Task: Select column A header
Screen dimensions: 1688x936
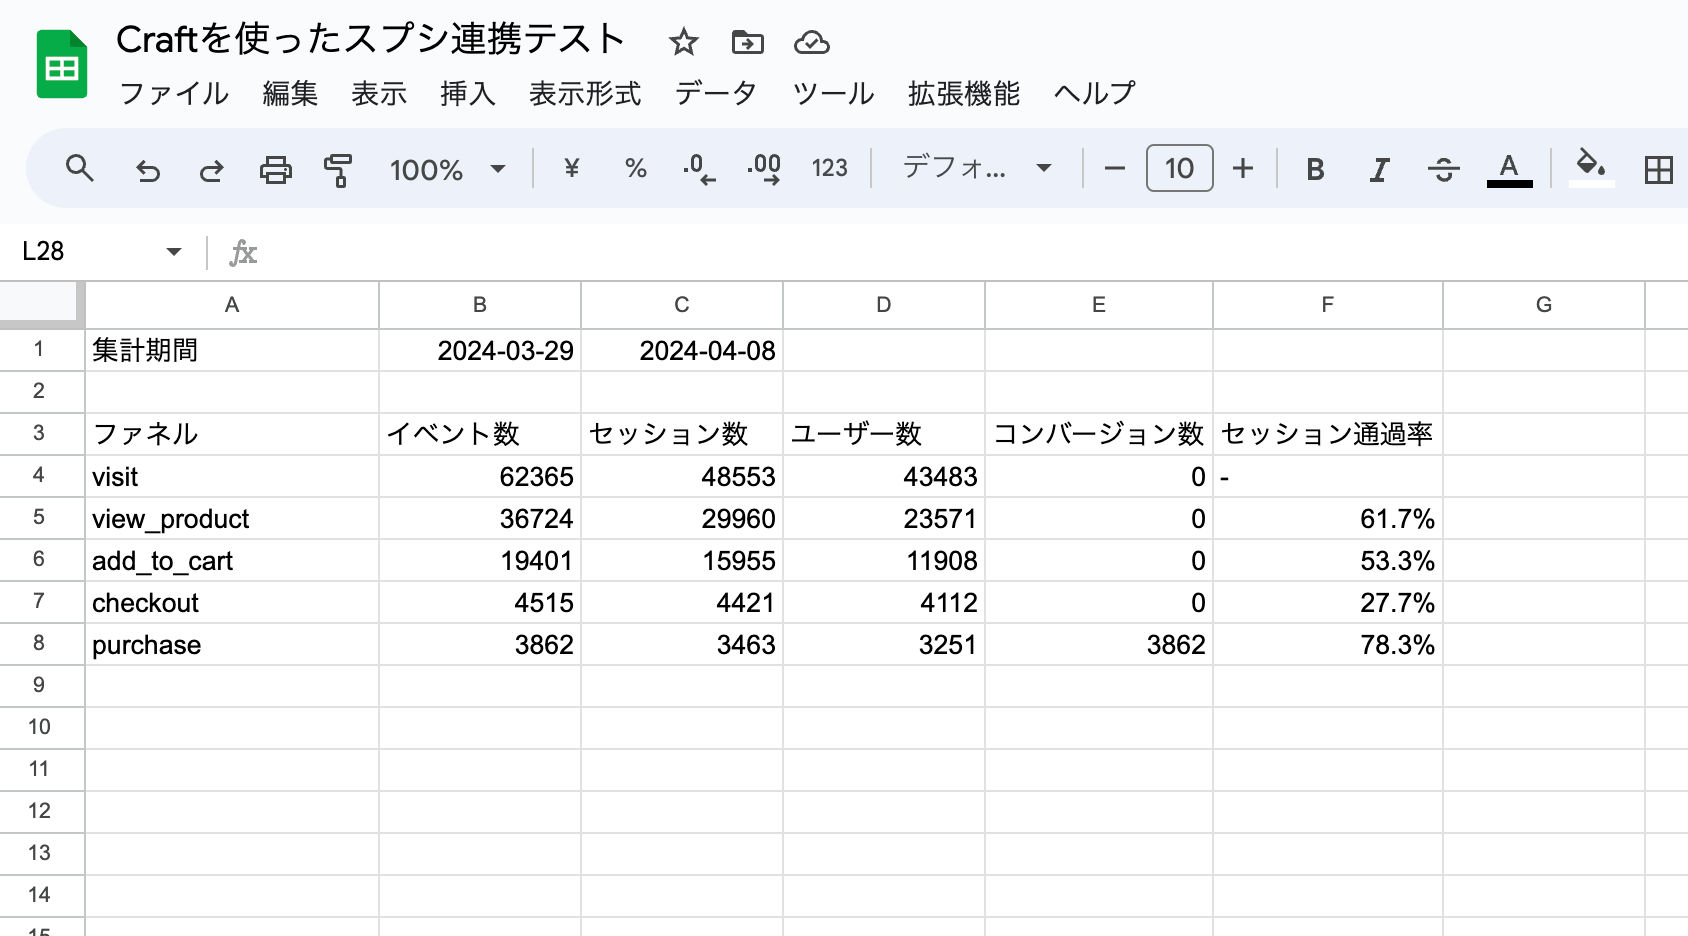Action: click(232, 305)
